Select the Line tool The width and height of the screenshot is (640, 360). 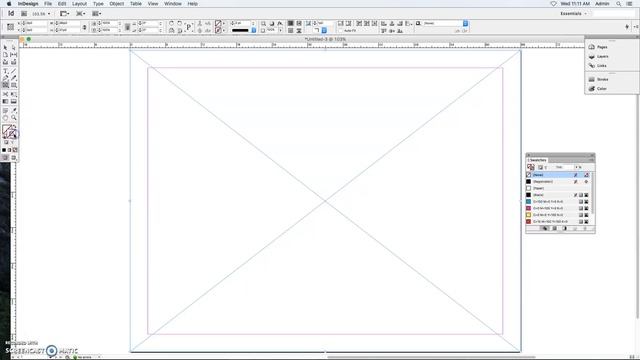13,71
